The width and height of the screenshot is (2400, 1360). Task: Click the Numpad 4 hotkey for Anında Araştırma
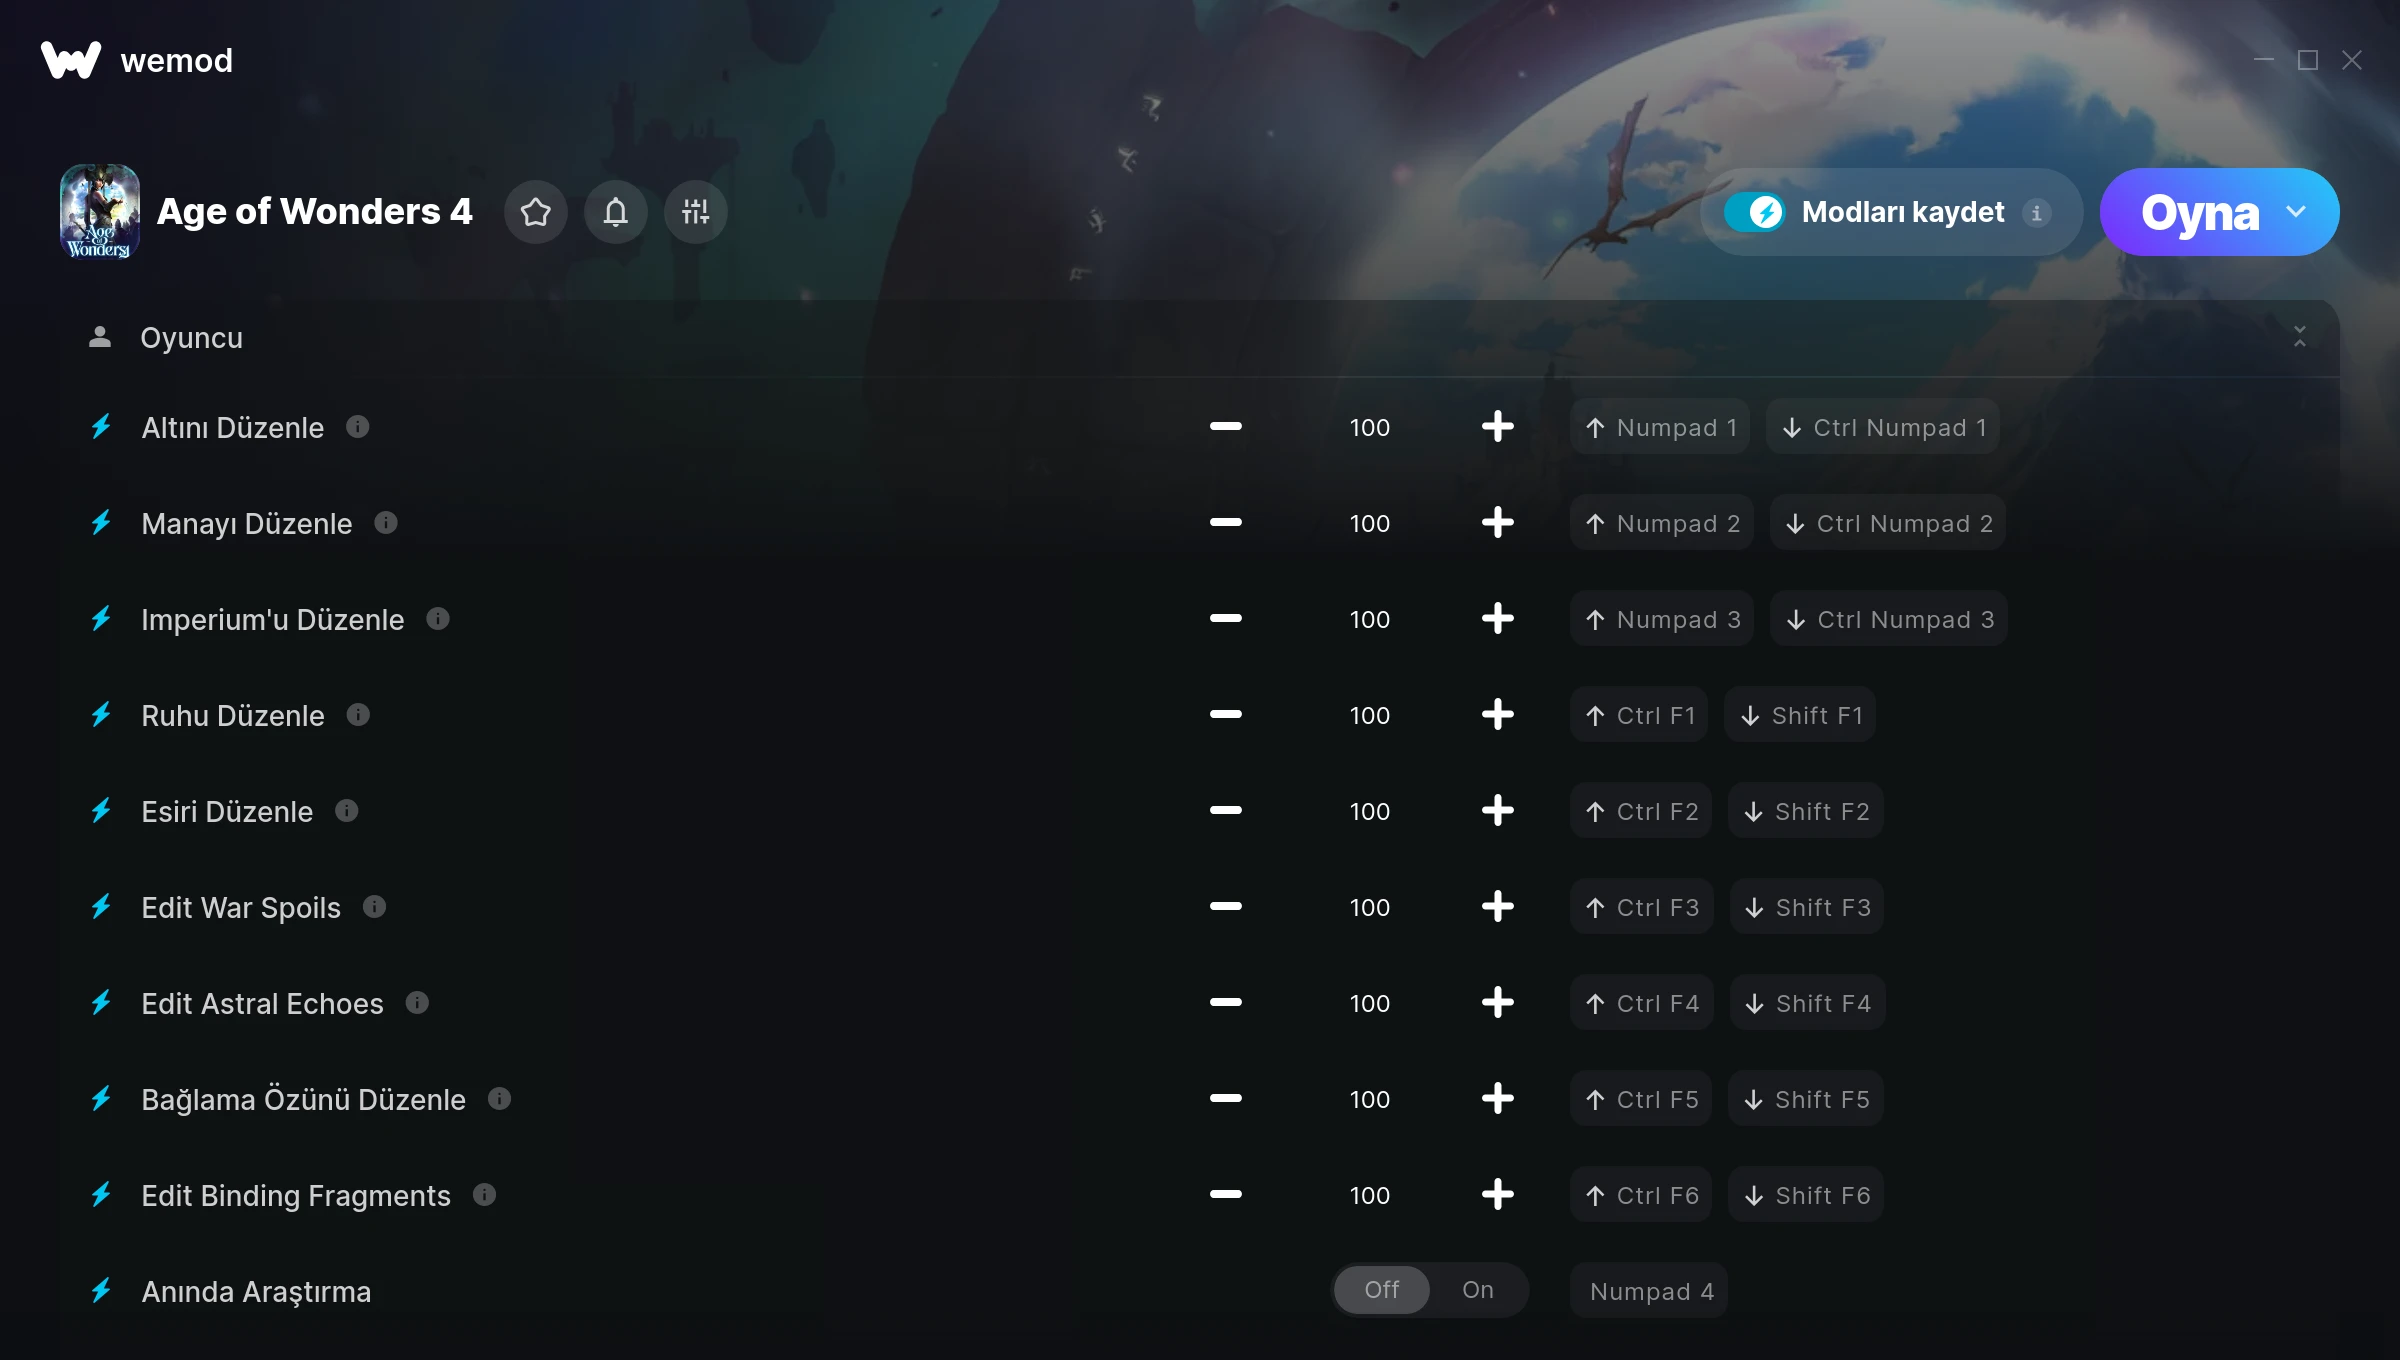click(x=1649, y=1291)
